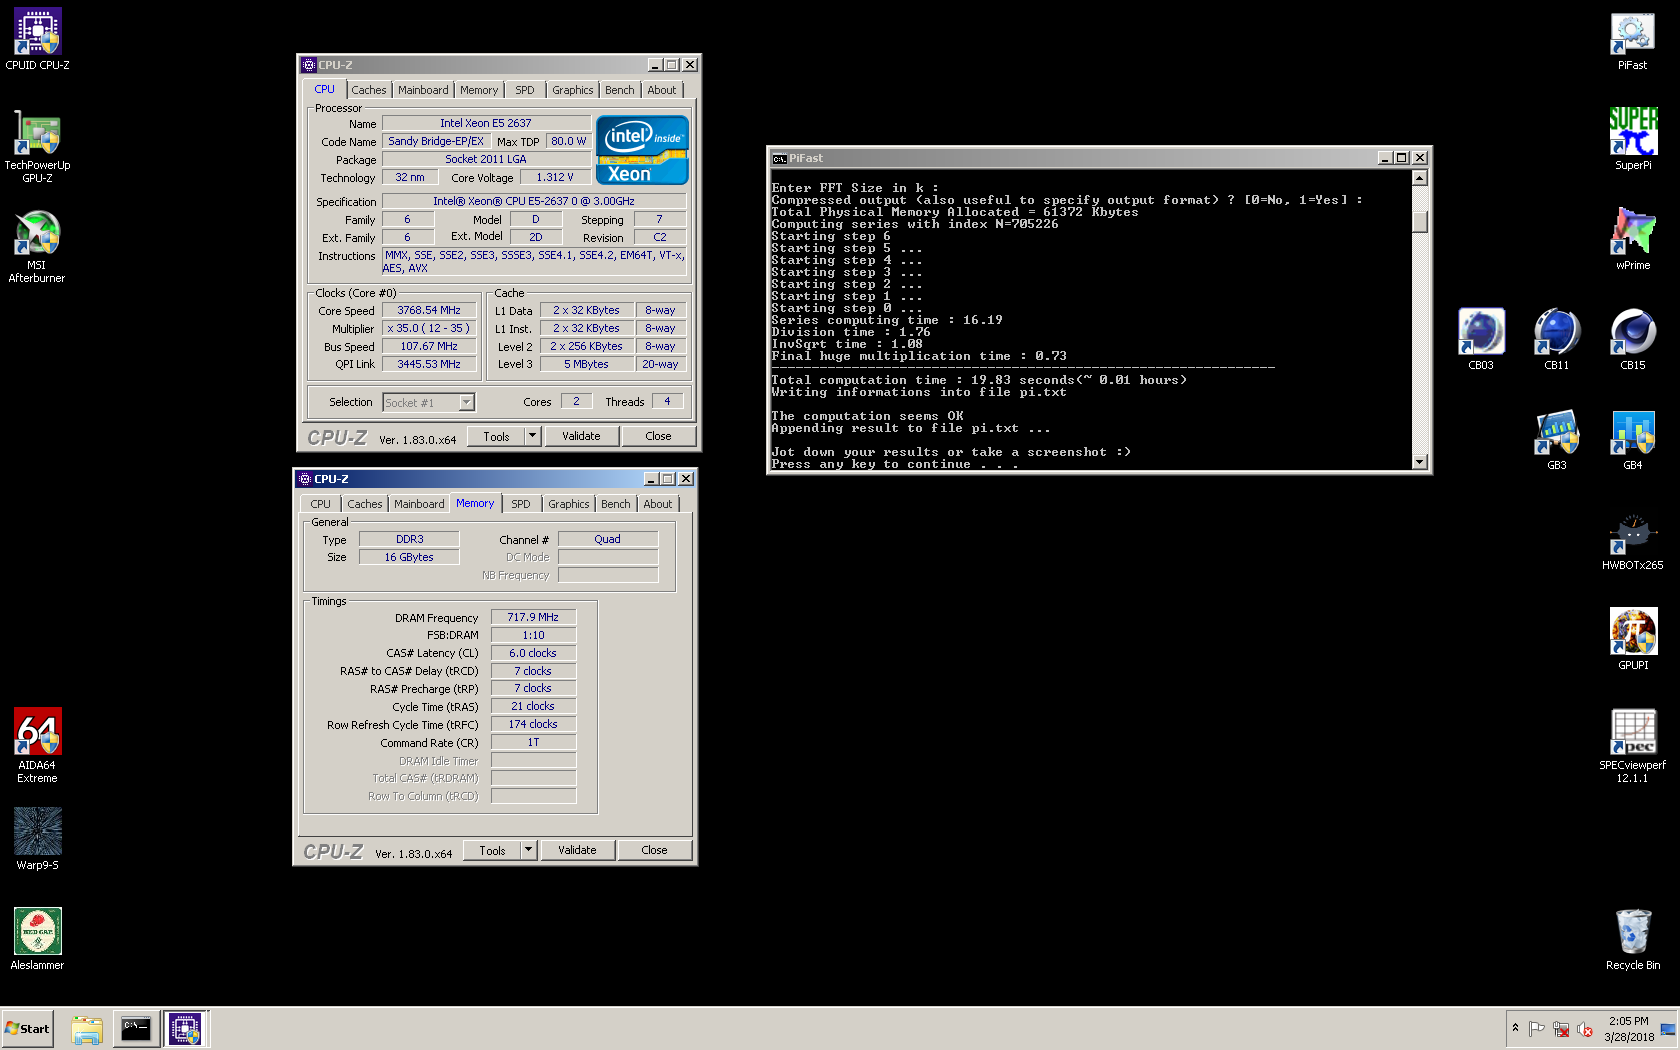1680x1050 pixels.
Task: Open Mainboard tab in top CPU-Z window
Action: point(423,90)
